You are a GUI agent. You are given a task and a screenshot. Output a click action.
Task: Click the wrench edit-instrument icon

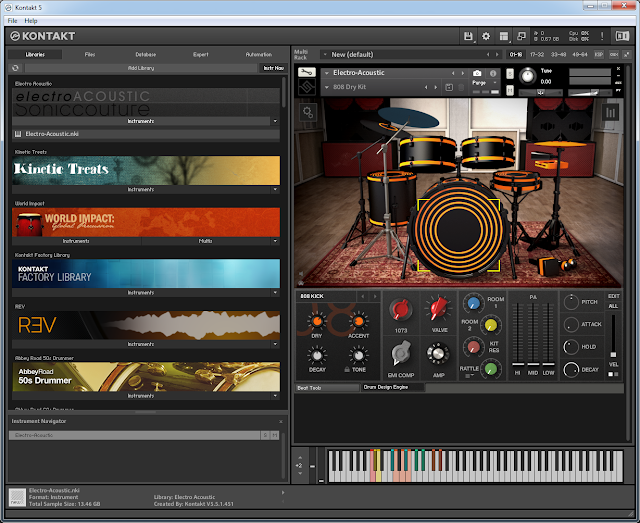(308, 73)
